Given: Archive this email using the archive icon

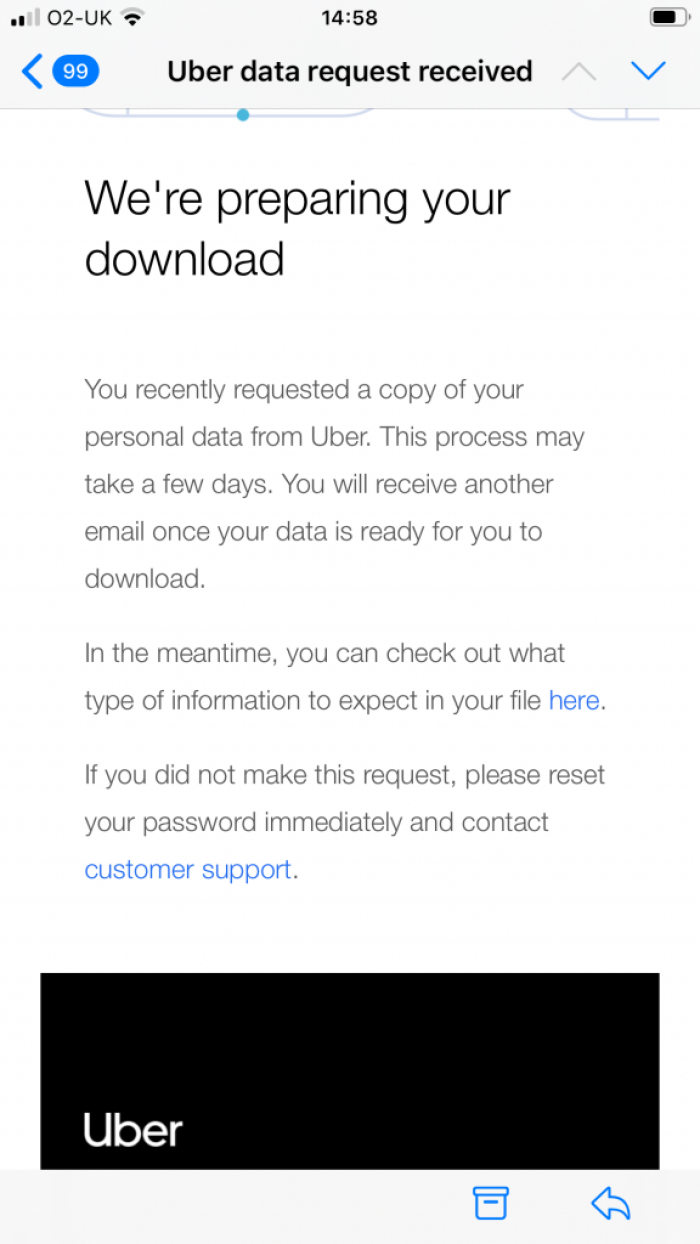Looking at the screenshot, I should pos(489,1203).
